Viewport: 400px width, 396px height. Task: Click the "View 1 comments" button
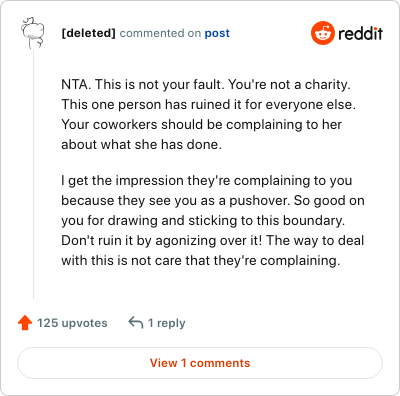200,363
